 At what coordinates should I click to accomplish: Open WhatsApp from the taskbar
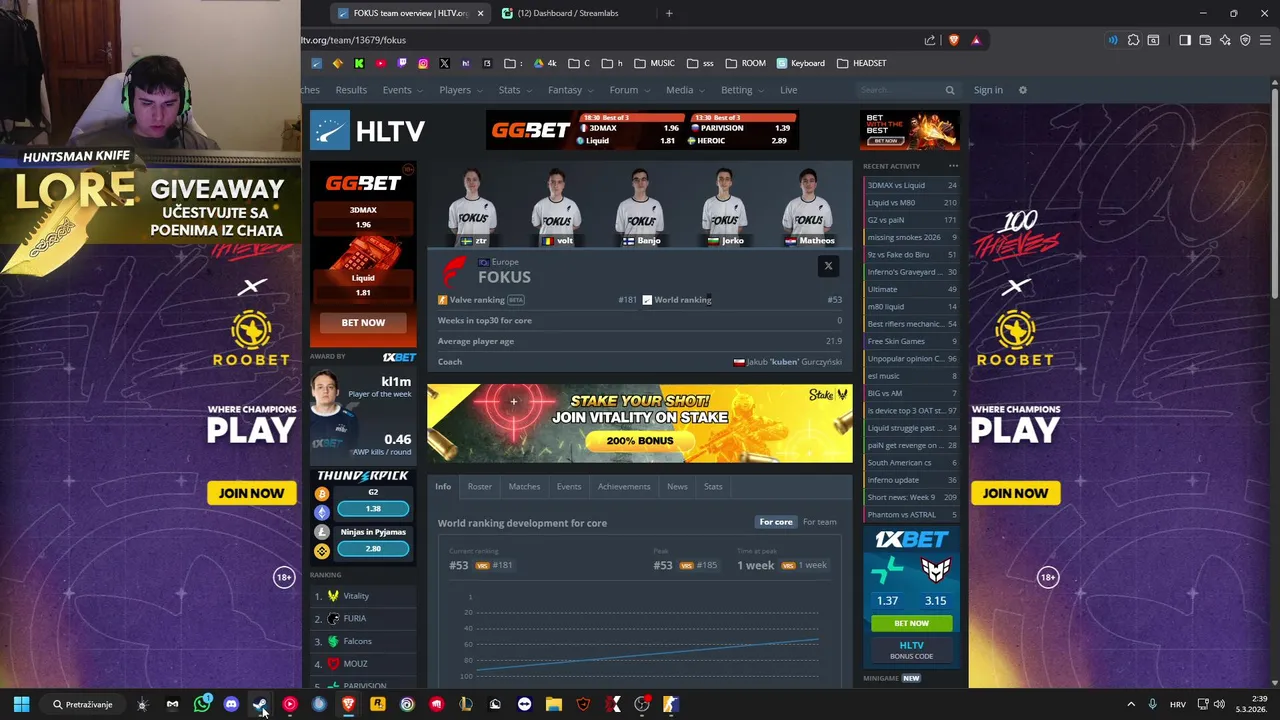pyautogui.click(x=202, y=704)
